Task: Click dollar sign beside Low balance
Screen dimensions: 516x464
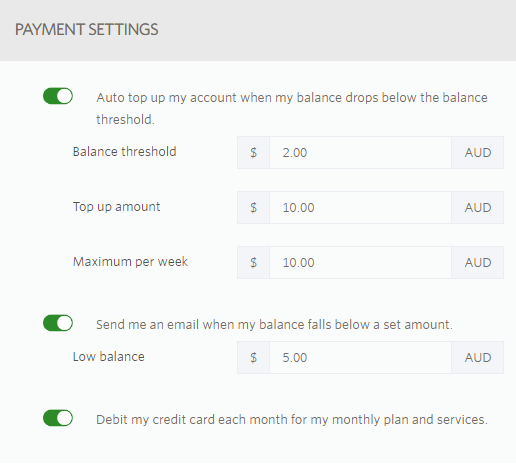Action: tap(253, 357)
